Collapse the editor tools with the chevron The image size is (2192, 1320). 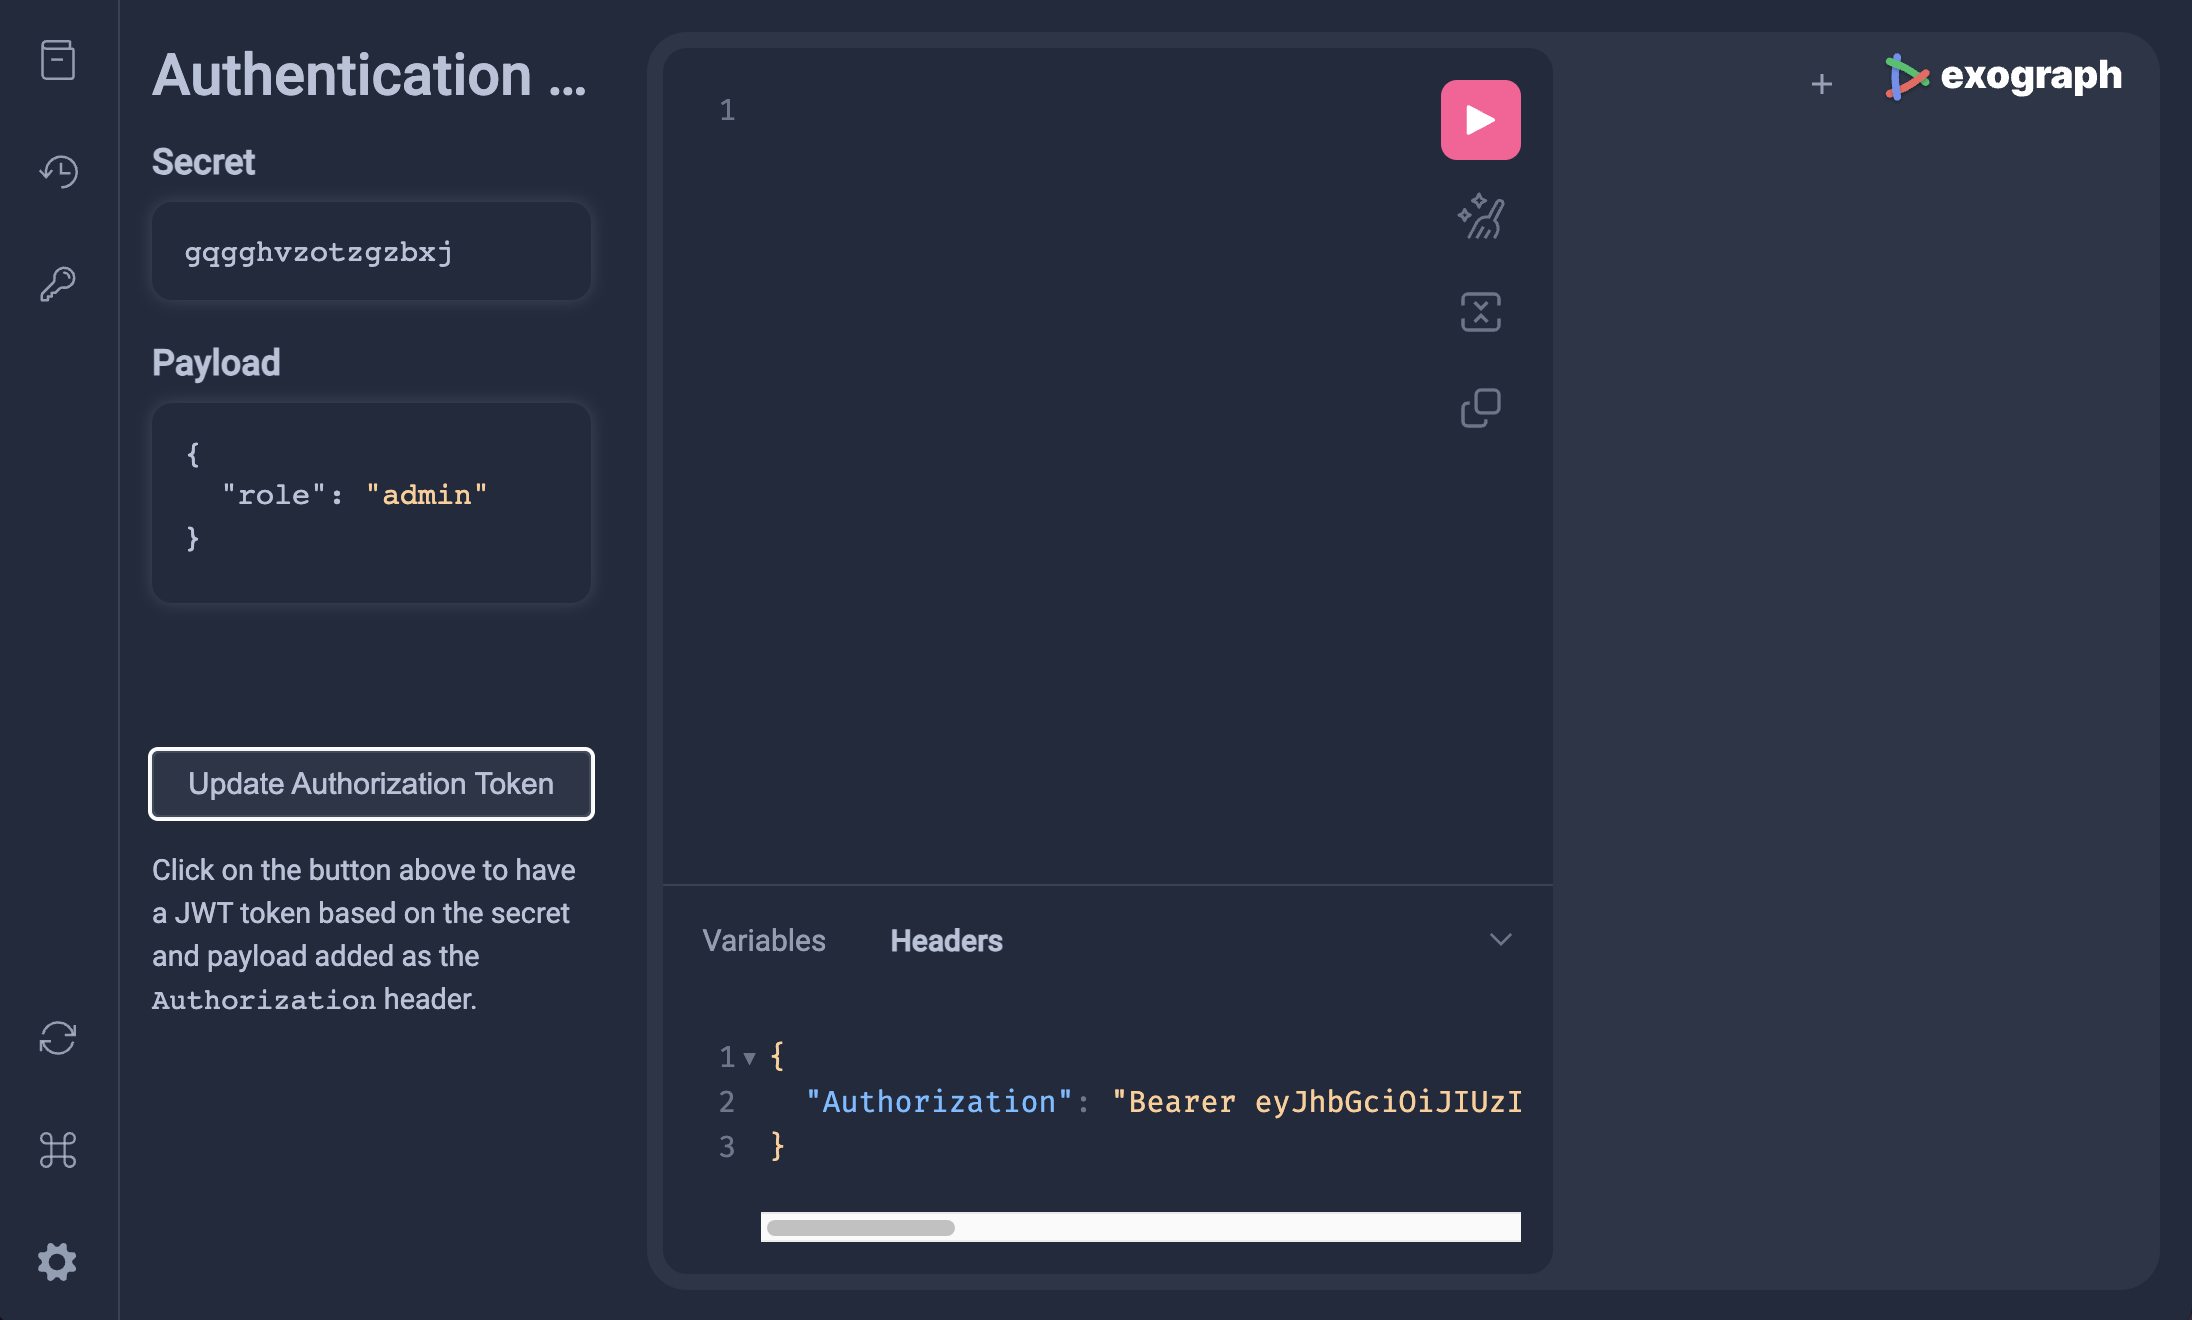tap(1499, 940)
